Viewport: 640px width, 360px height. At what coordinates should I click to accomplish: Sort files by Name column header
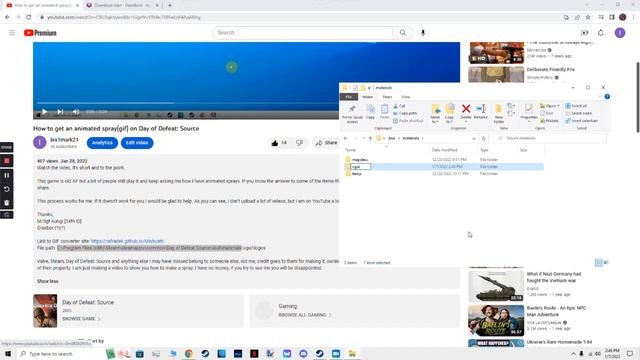click(x=350, y=150)
